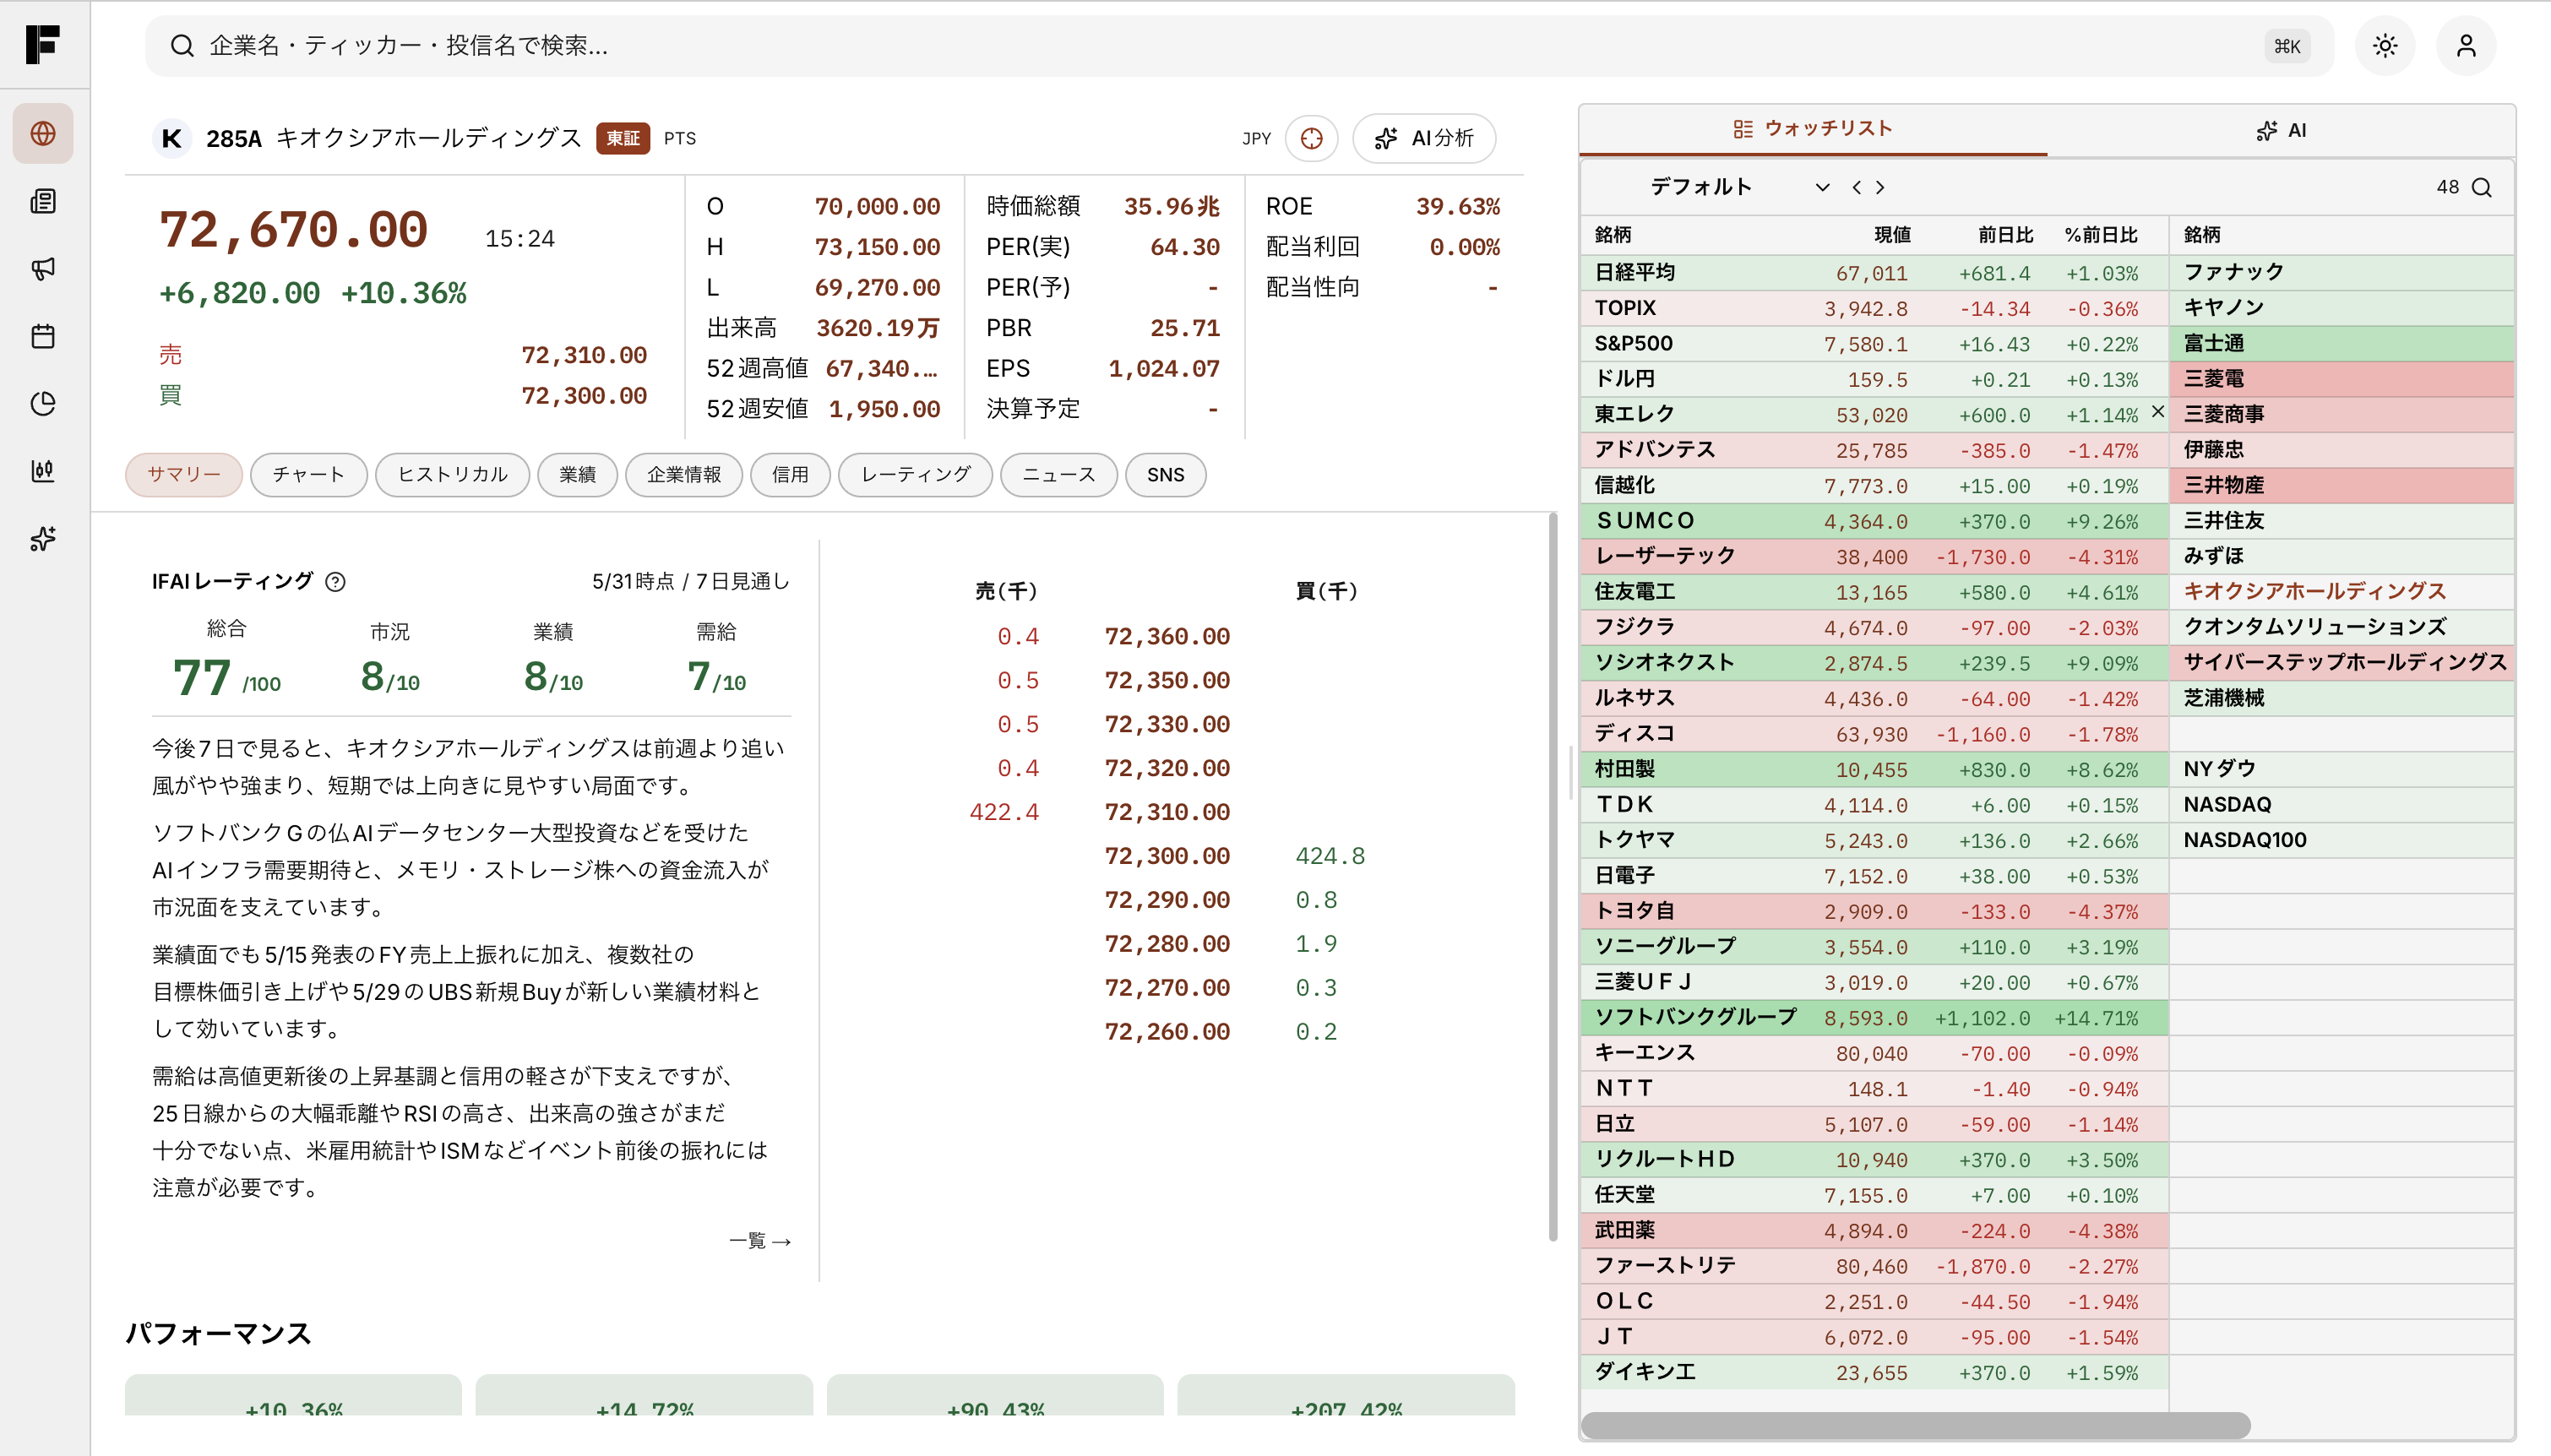The image size is (2551, 1456).
Task: Click the 銘柄 header of first watchlist column
Action: pyautogui.click(x=1613, y=235)
